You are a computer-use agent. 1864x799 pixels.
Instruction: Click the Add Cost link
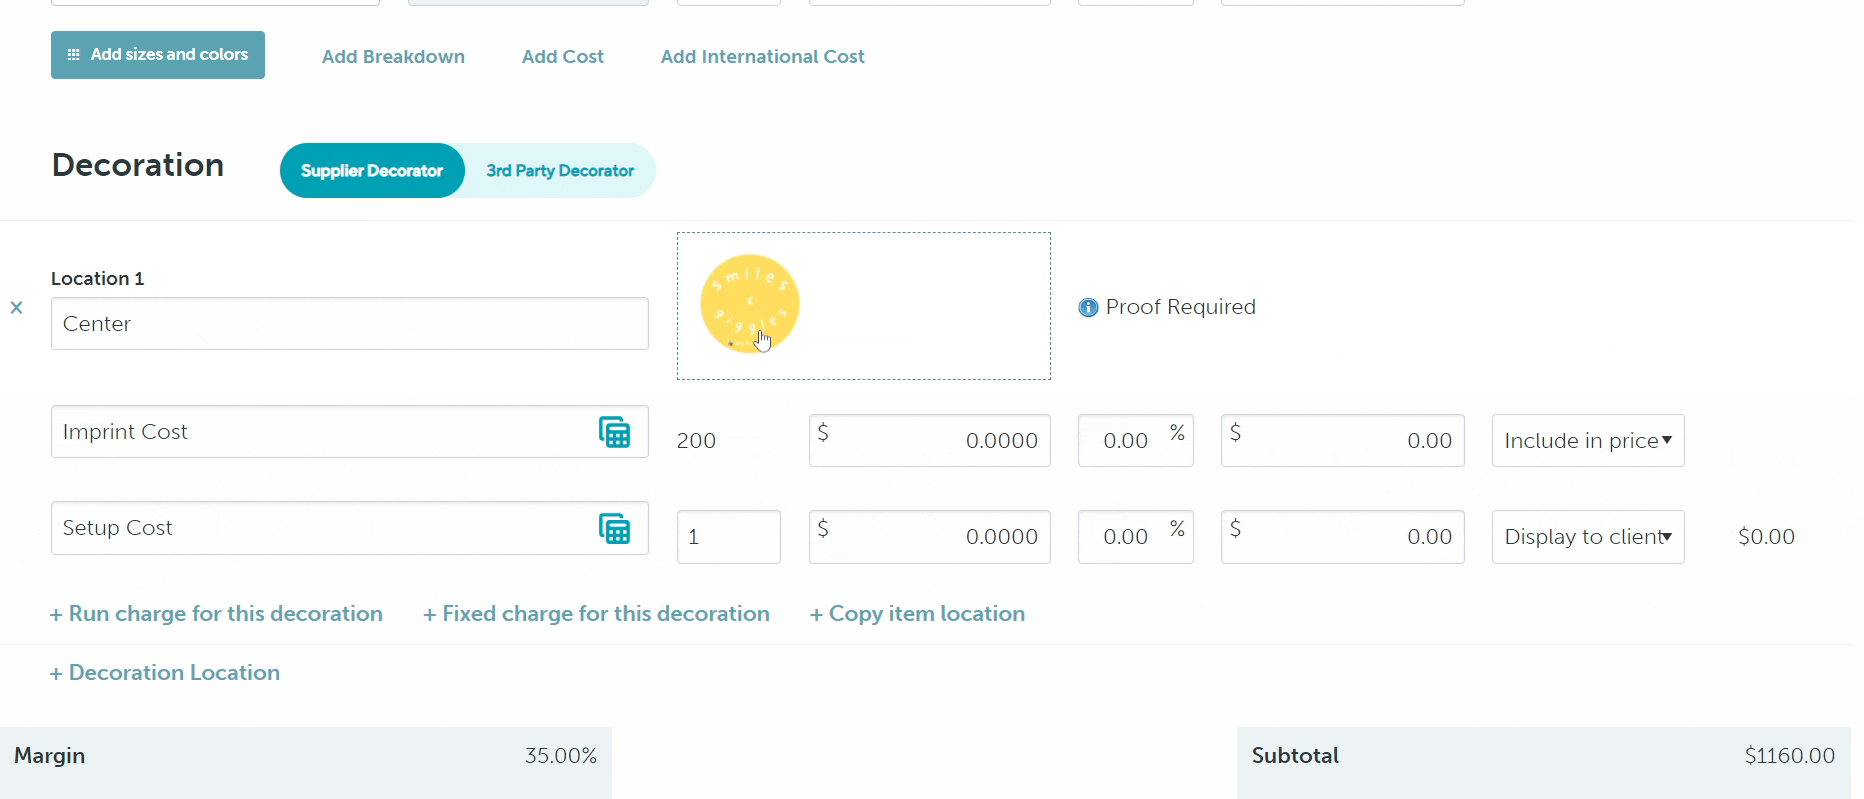562,57
